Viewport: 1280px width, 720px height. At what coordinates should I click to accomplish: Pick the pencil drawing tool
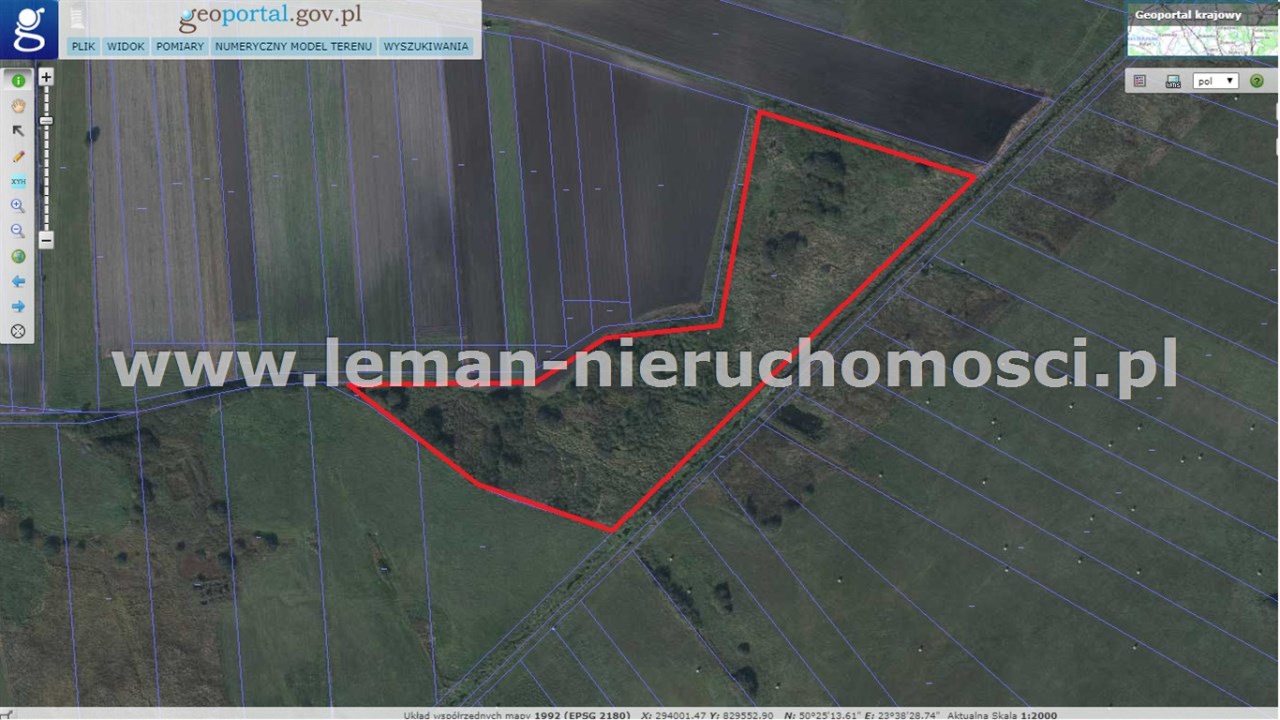(18, 156)
